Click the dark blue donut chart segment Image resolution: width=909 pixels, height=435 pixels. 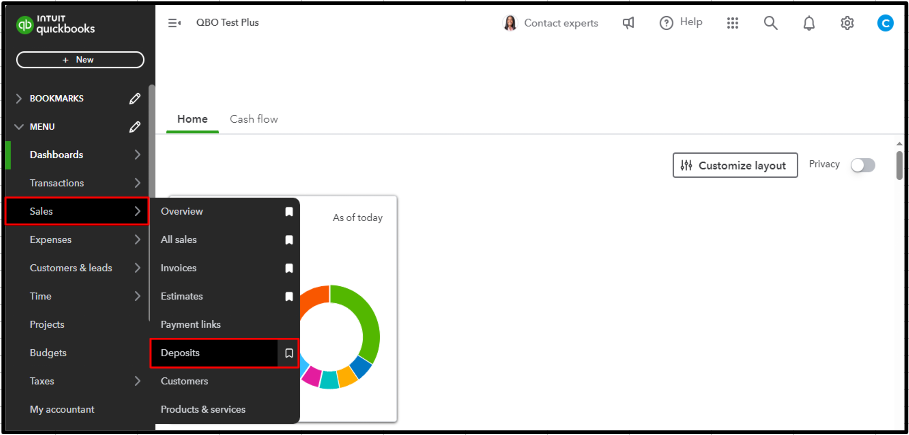[362, 368]
